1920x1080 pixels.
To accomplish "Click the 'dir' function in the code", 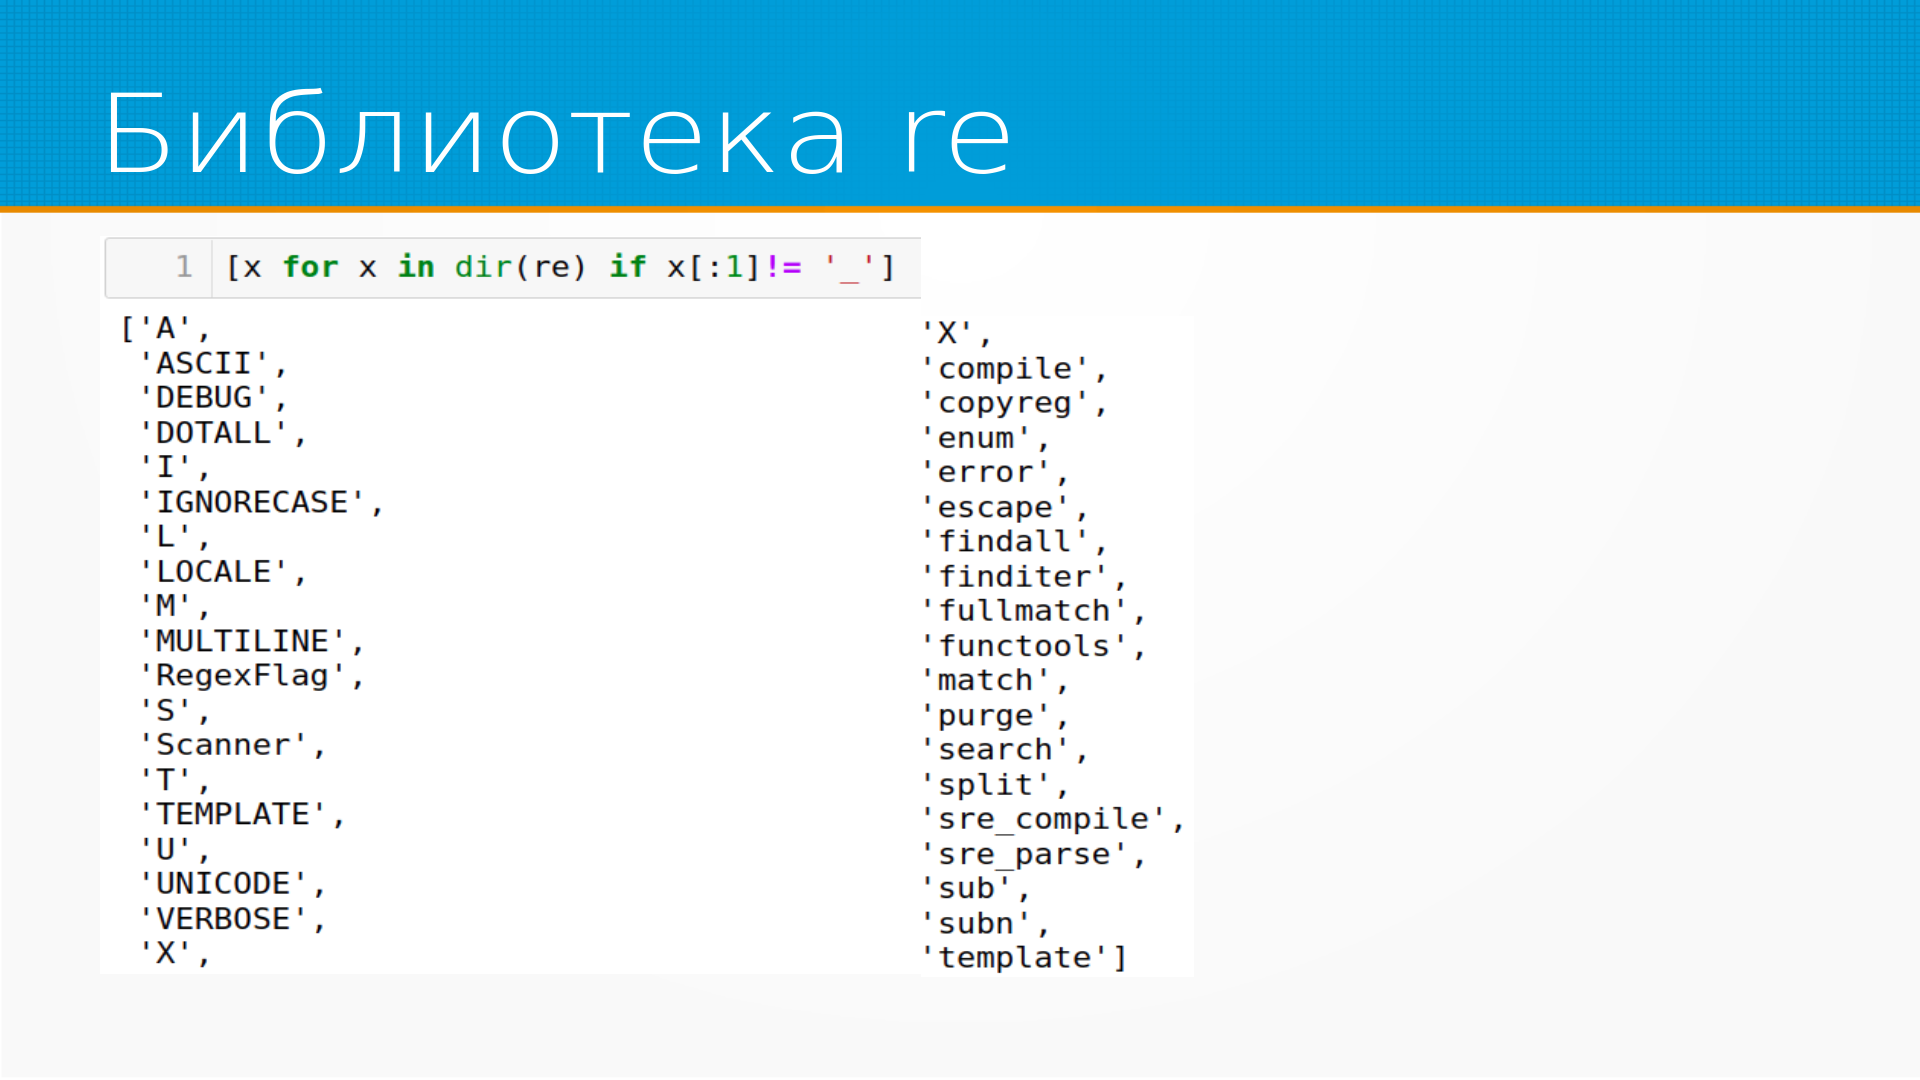I will click(482, 267).
